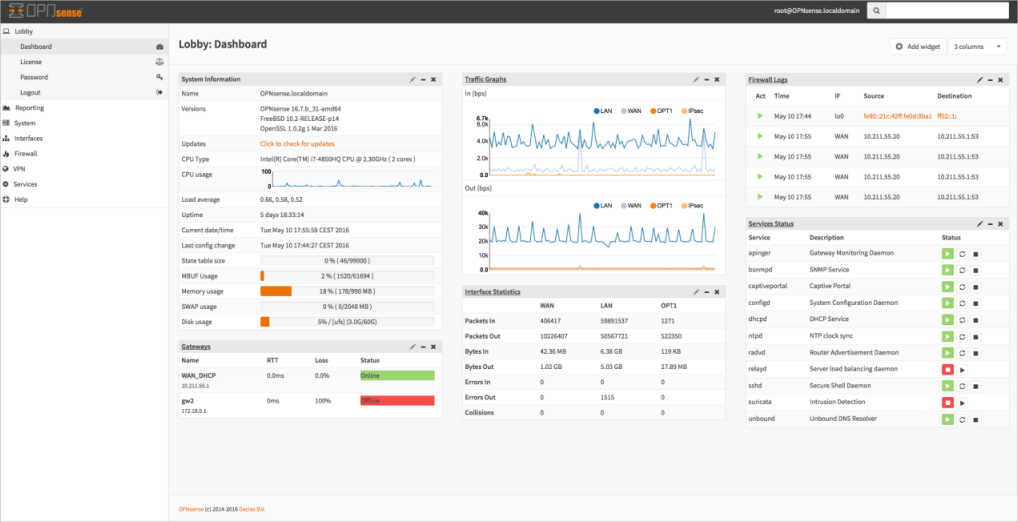This screenshot has height=522, width=1018.
Task: Stop the sshd service
Action: (x=976, y=386)
